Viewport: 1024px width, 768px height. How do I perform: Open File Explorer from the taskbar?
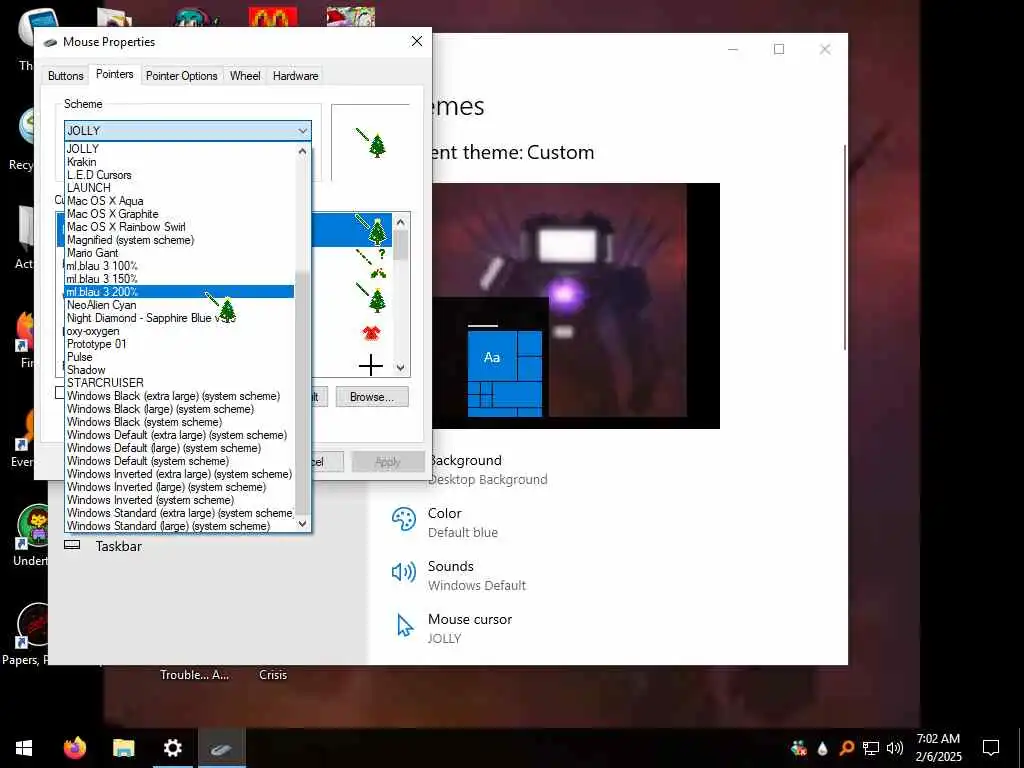(x=123, y=748)
